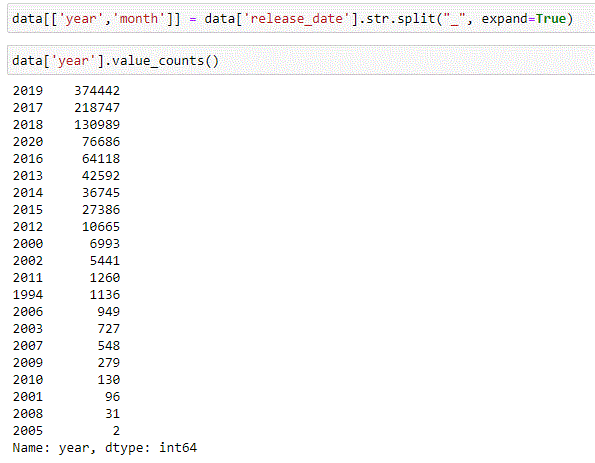
Task: Click the count 6993 for year 2000
Action: 105,244
